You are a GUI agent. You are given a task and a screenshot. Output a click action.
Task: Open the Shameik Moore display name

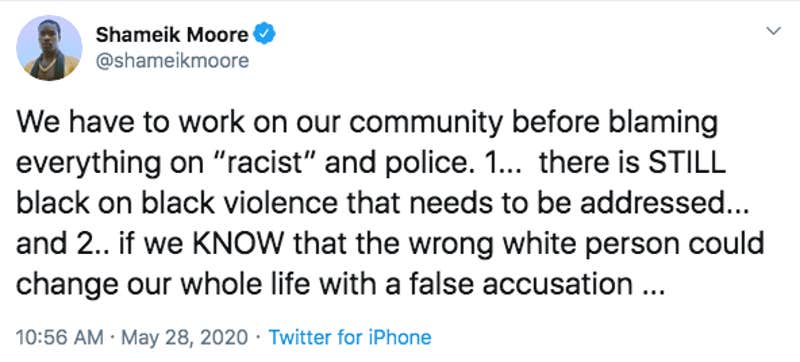pyautogui.click(x=172, y=34)
